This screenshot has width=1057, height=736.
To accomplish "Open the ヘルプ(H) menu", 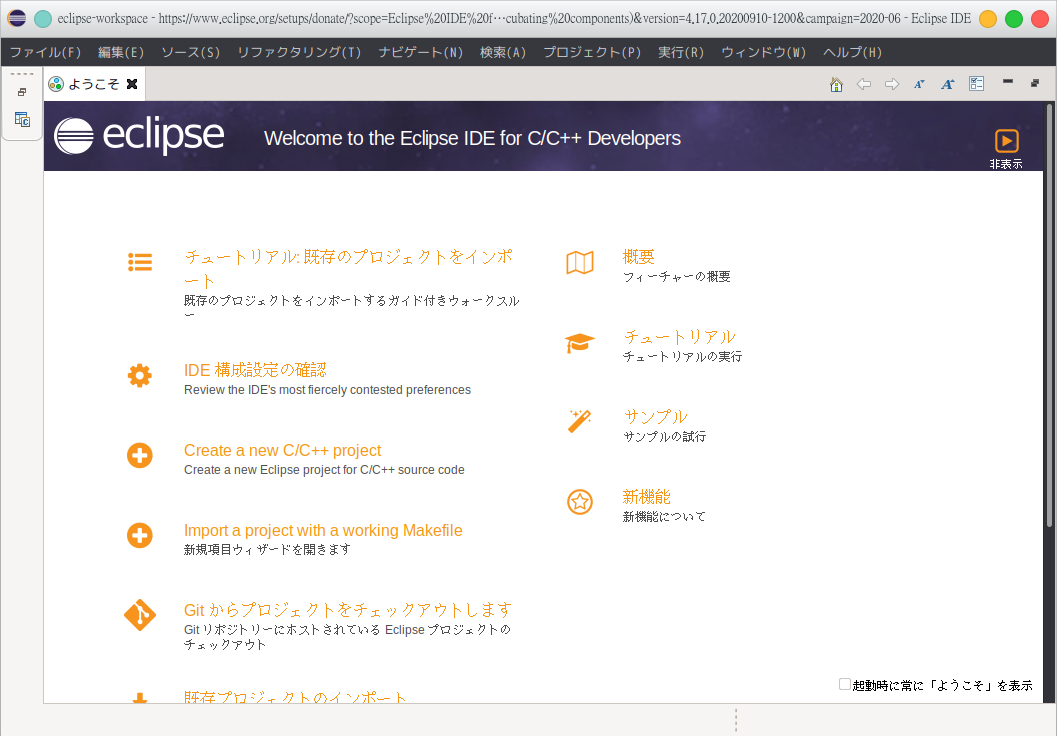I will (853, 52).
